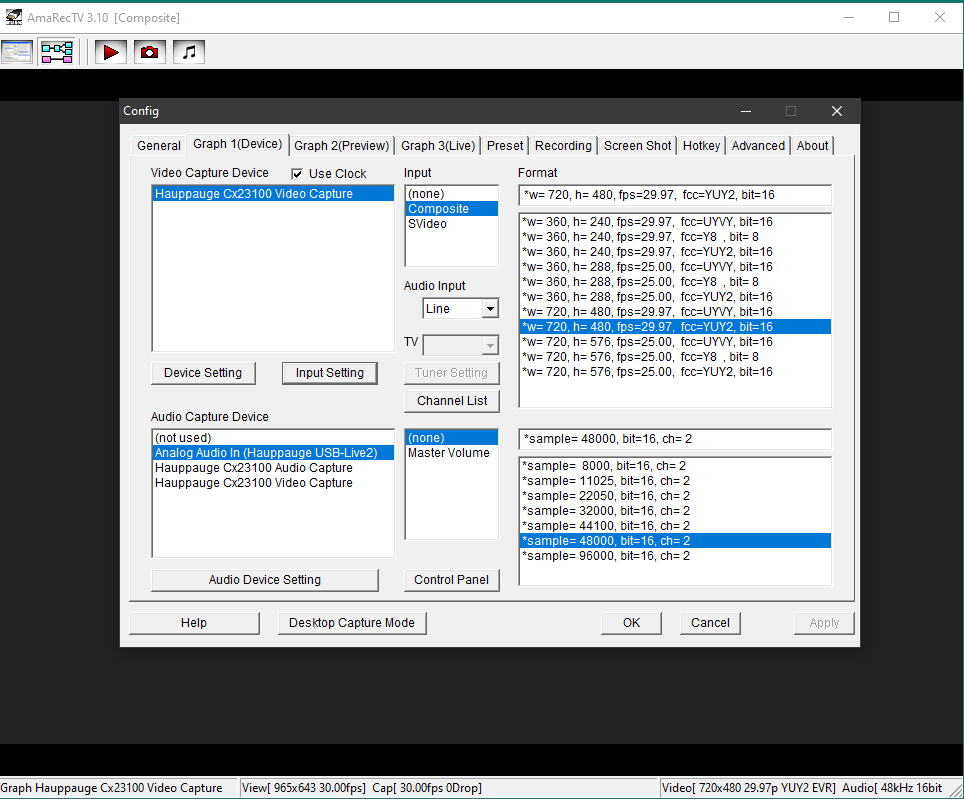Select Analog Audio In (Hauppauge USB-Live2)
Viewport: 964px width, 799px height.
(273, 453)
